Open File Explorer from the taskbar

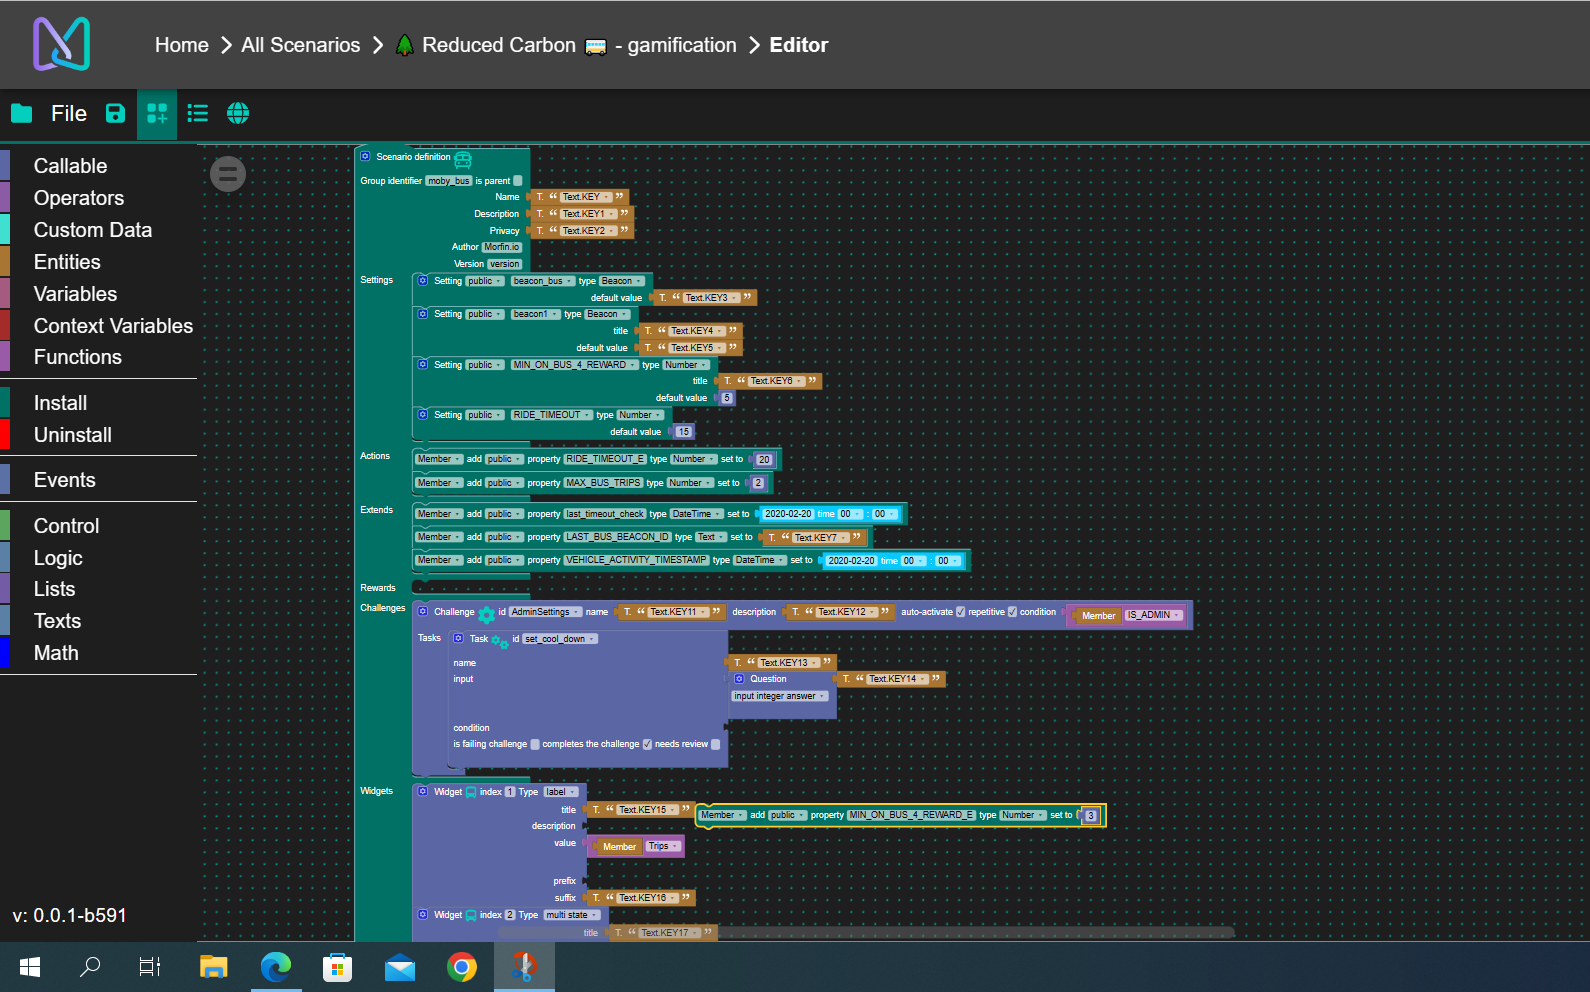coord(213,967)
